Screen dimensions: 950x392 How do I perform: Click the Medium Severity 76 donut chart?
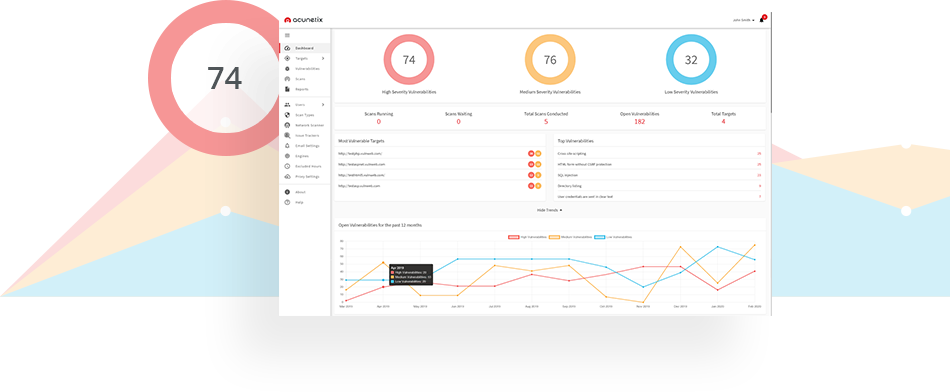pos(550,60)
